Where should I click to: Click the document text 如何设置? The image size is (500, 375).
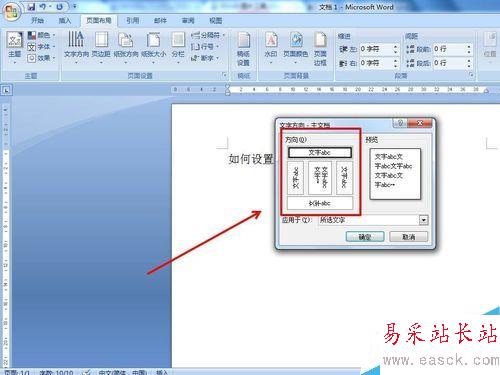tap(251, 159)
